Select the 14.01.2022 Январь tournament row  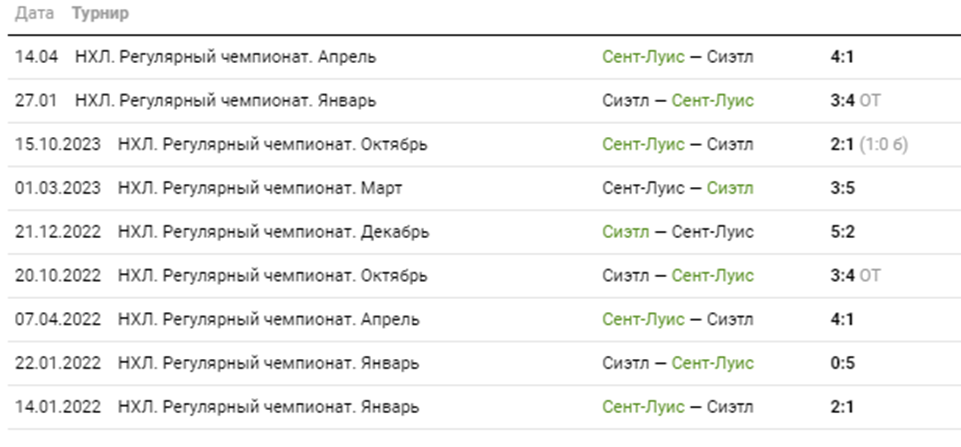[268, 407]
